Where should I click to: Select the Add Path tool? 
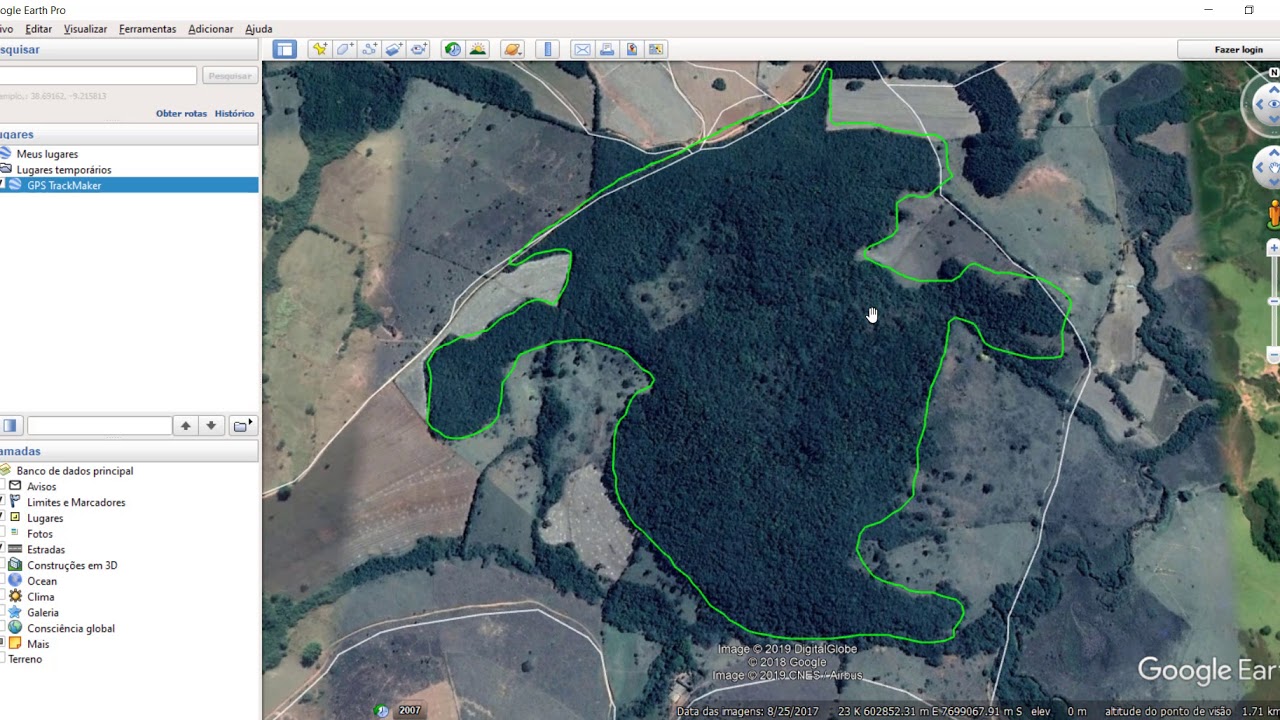370,49
